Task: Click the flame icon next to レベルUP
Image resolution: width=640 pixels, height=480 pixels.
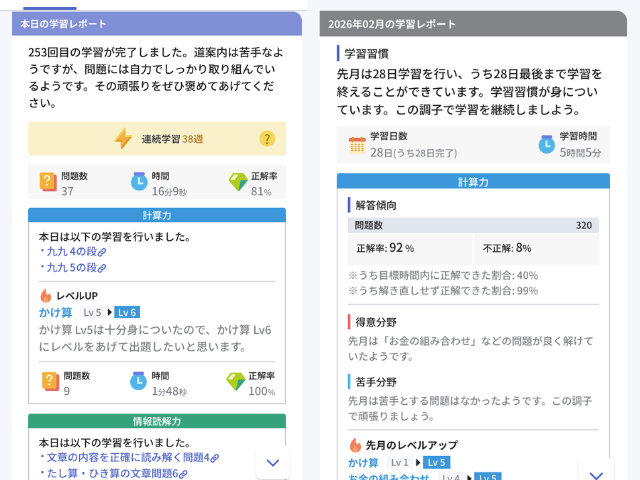Action: point(46,296)
